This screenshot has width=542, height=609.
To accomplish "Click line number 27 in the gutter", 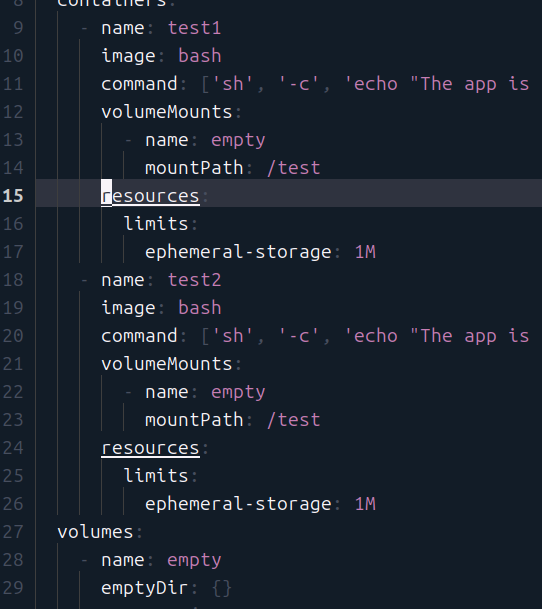I will (x=13, y=532).
